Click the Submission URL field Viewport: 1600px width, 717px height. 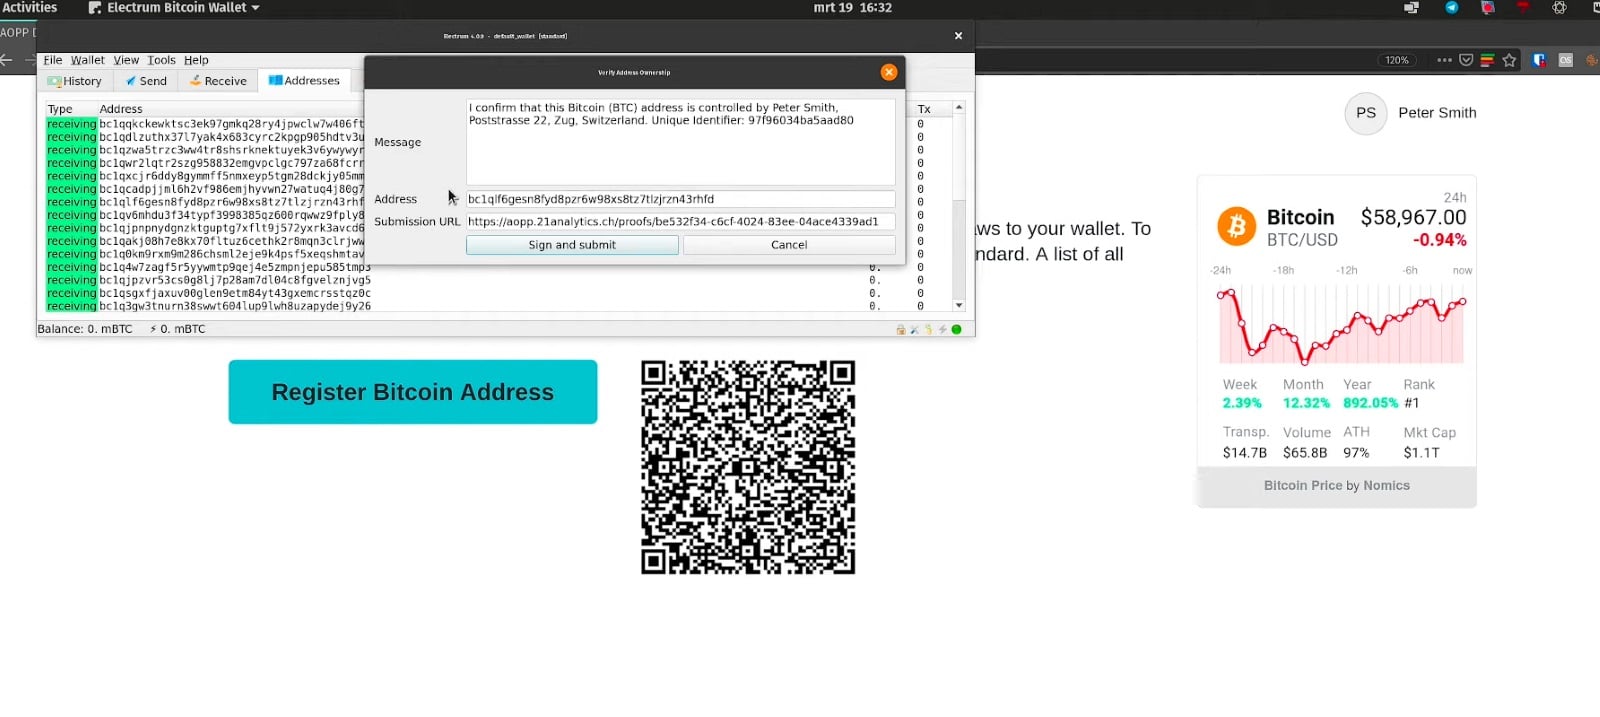pos(680,222)
